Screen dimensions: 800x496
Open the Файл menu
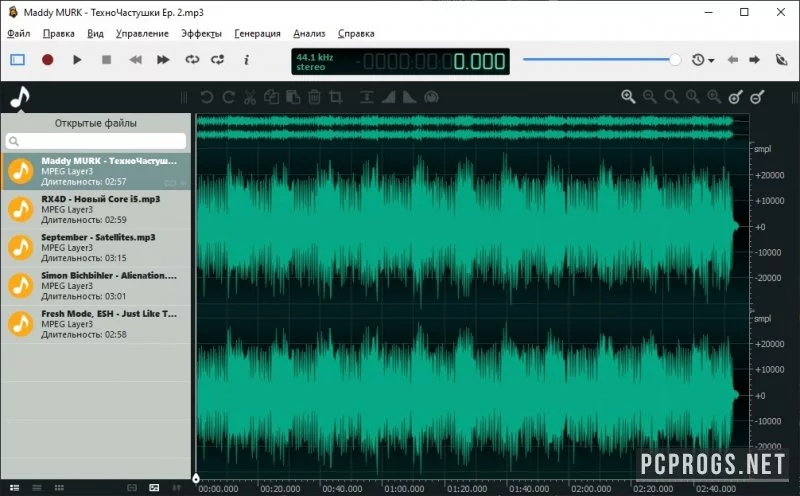coord(18,33)
